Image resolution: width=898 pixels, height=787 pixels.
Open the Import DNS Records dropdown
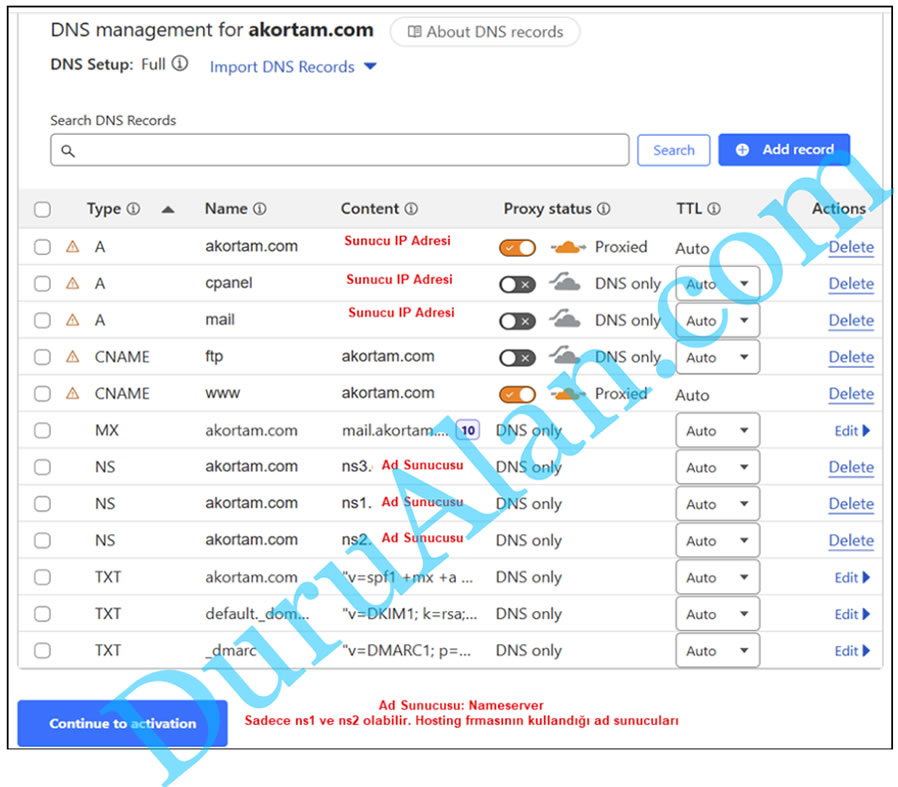[293, 67]
